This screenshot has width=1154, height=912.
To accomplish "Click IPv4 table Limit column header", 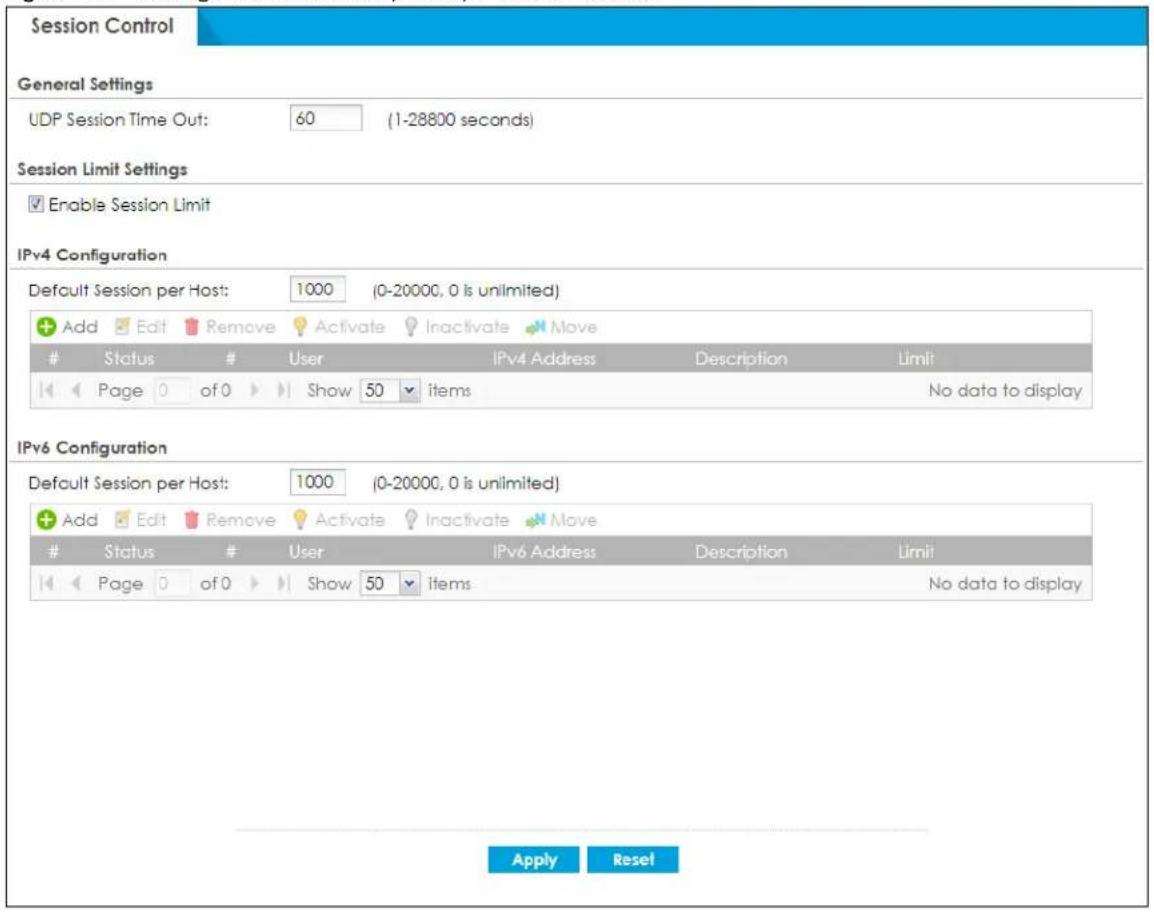I will point(916,358).
